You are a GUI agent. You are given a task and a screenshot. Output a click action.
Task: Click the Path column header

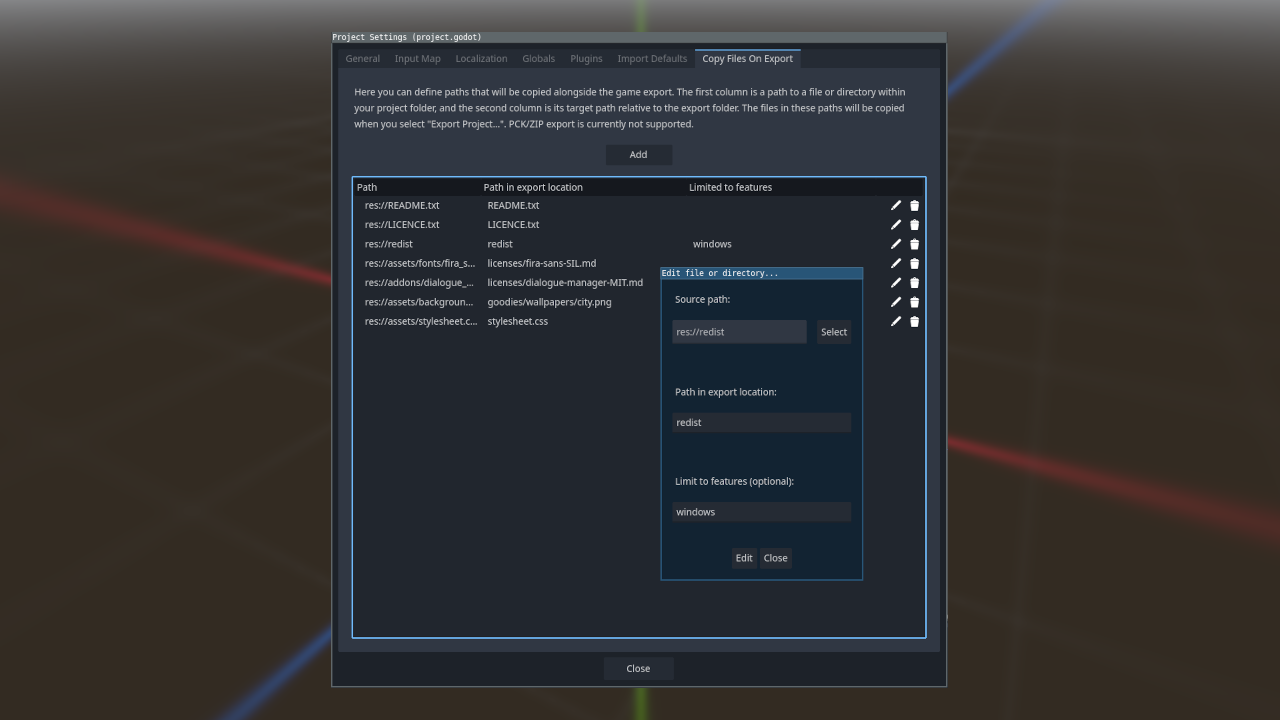[x=367, y=187]
